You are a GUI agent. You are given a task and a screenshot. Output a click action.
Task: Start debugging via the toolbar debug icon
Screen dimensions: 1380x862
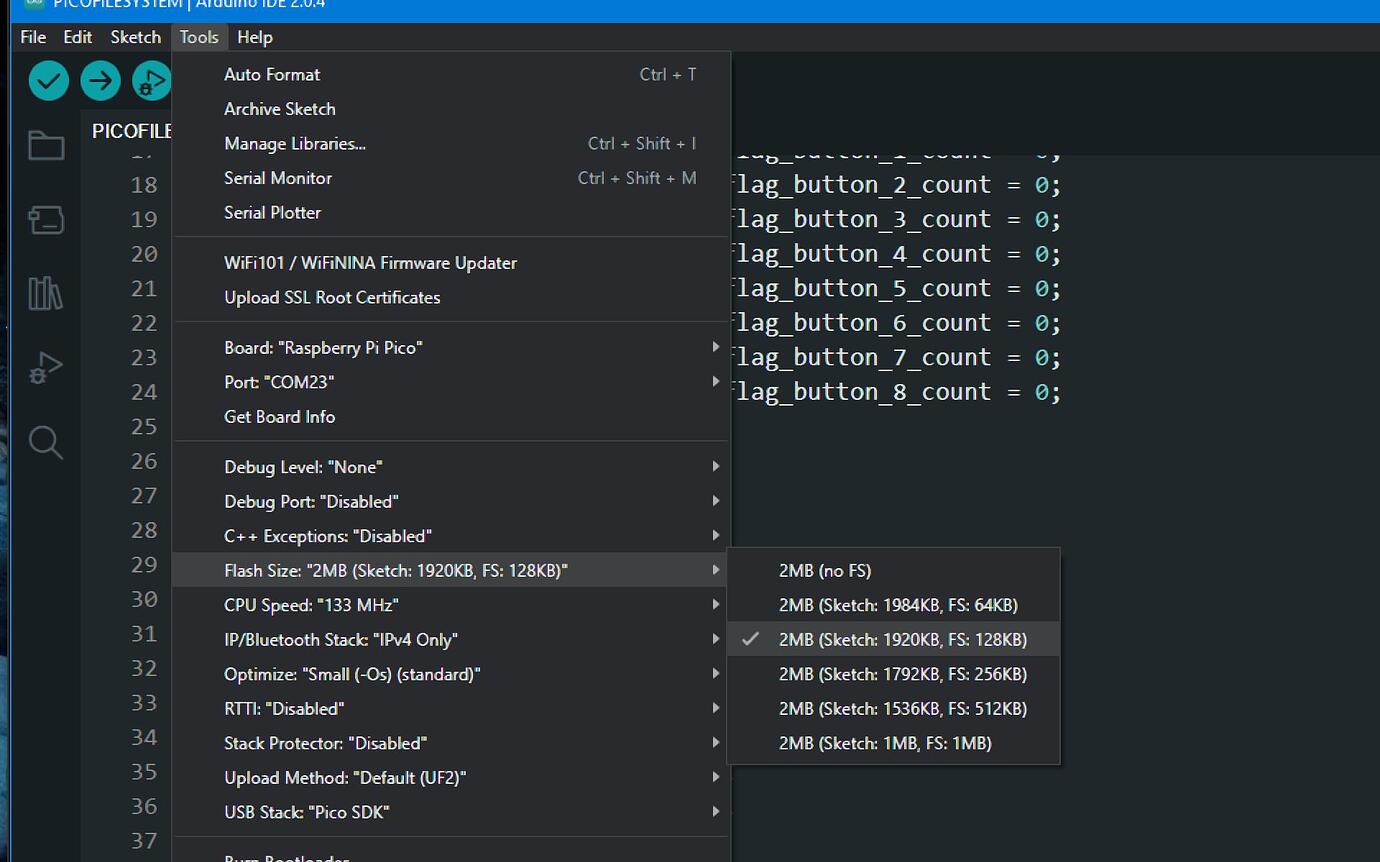tap(152, 80)
